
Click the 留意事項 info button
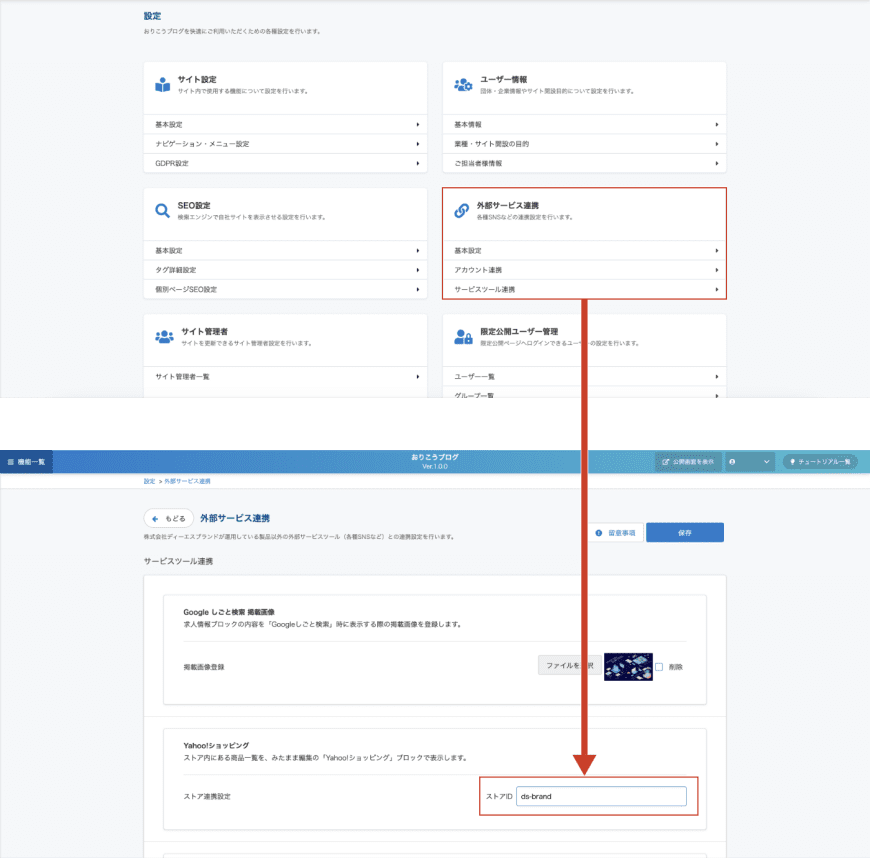(x=616, y=533)
